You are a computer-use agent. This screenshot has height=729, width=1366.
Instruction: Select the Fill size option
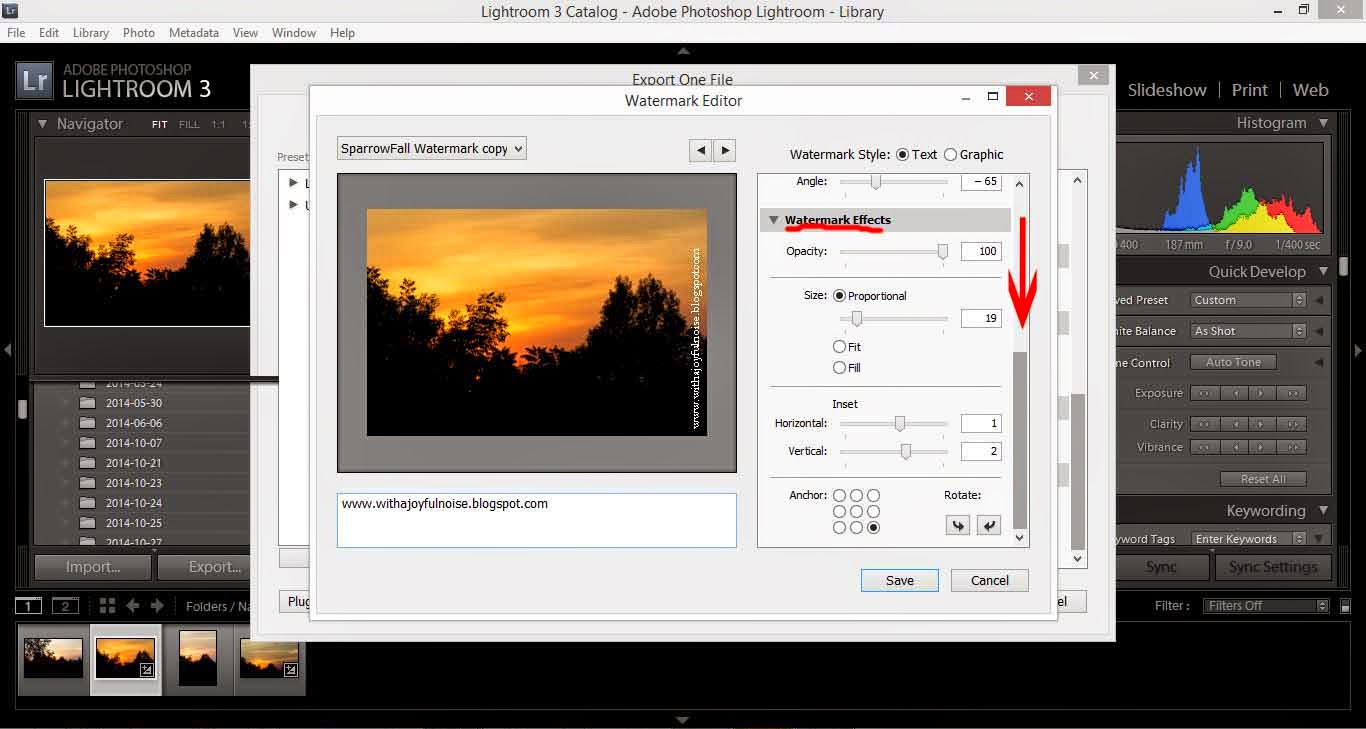point(840,368)
